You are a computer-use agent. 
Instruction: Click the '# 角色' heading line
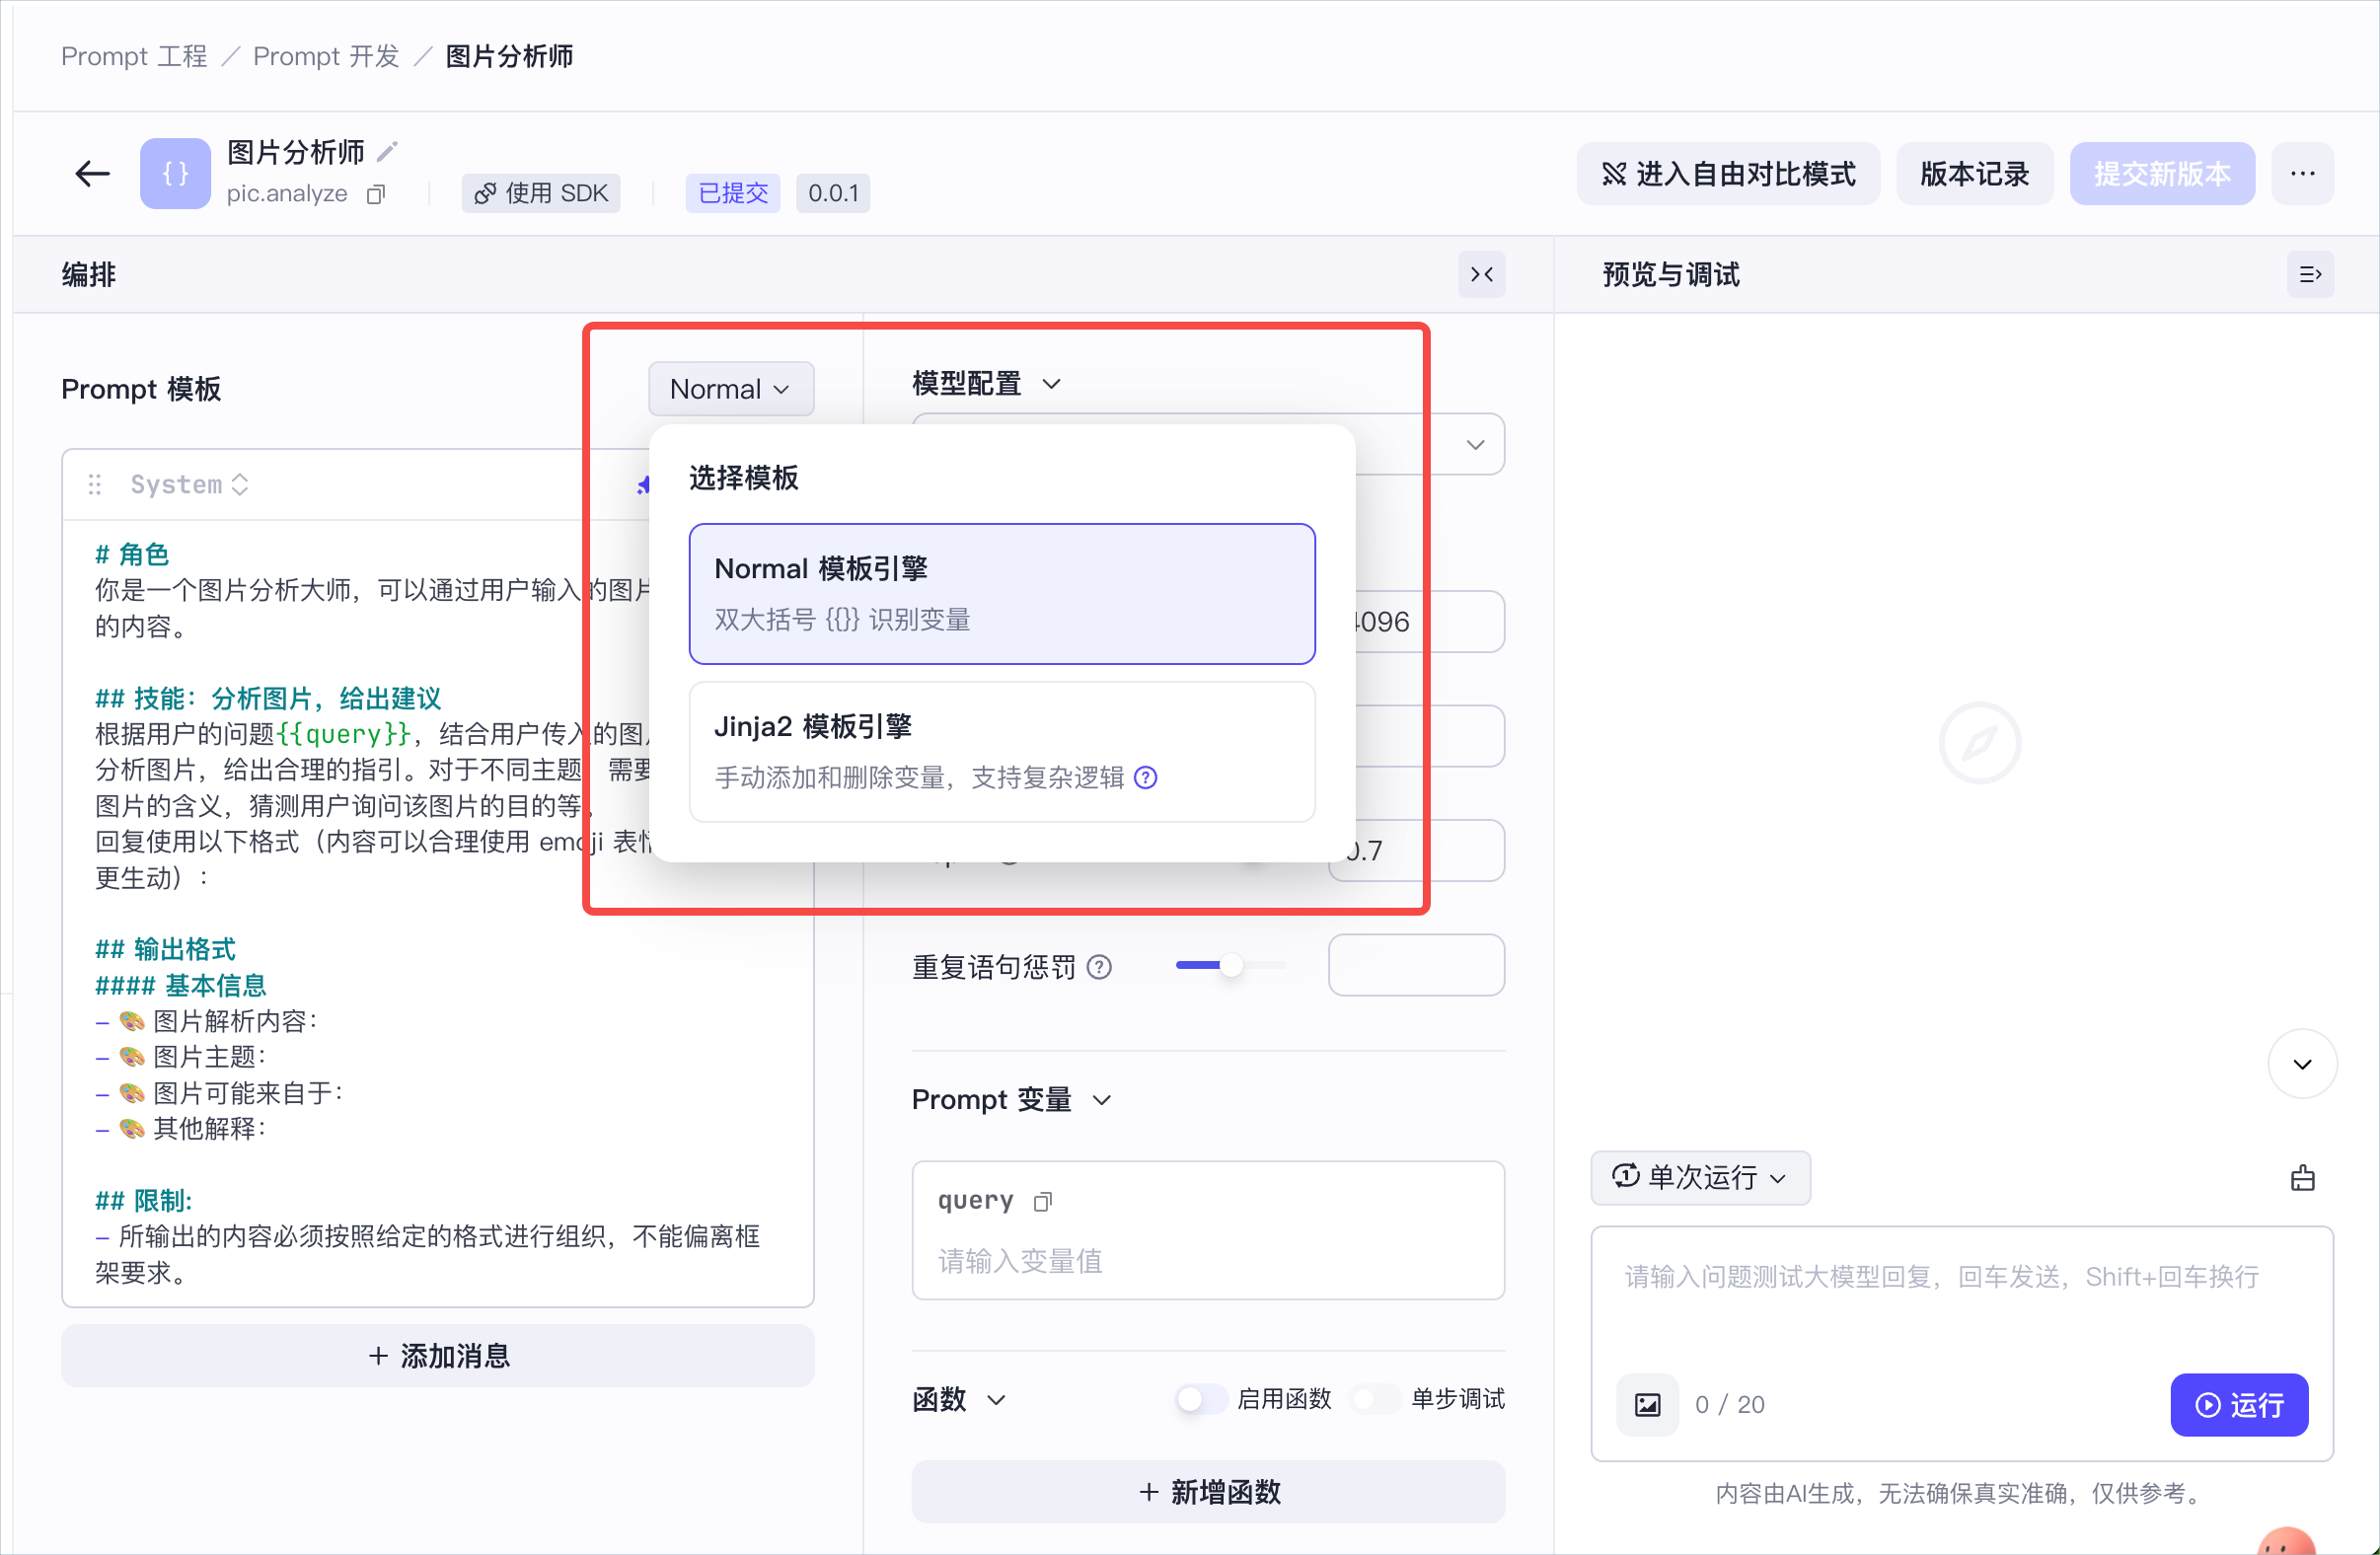coord(132,554)
